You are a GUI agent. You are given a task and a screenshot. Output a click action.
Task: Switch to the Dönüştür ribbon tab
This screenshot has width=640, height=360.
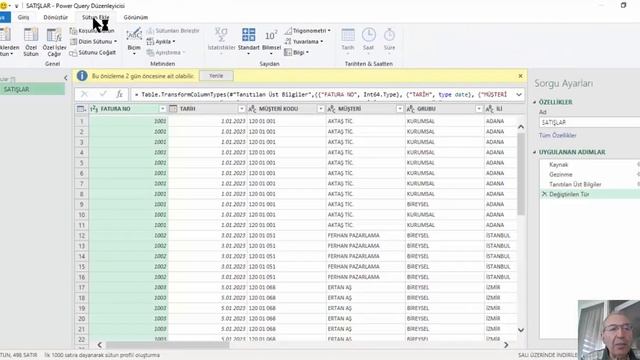click(x=56, y=17)
